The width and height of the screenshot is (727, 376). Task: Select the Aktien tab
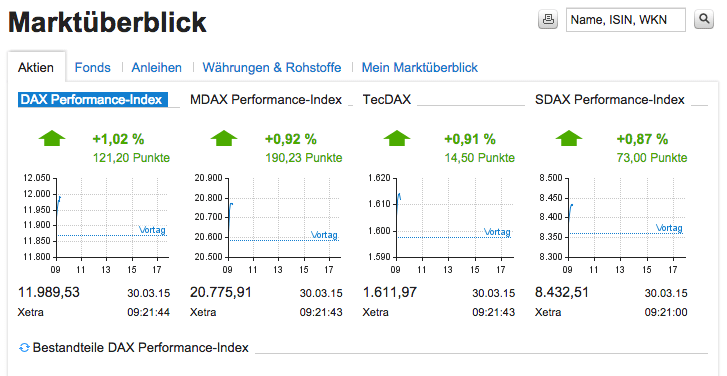tap(36, 68)
